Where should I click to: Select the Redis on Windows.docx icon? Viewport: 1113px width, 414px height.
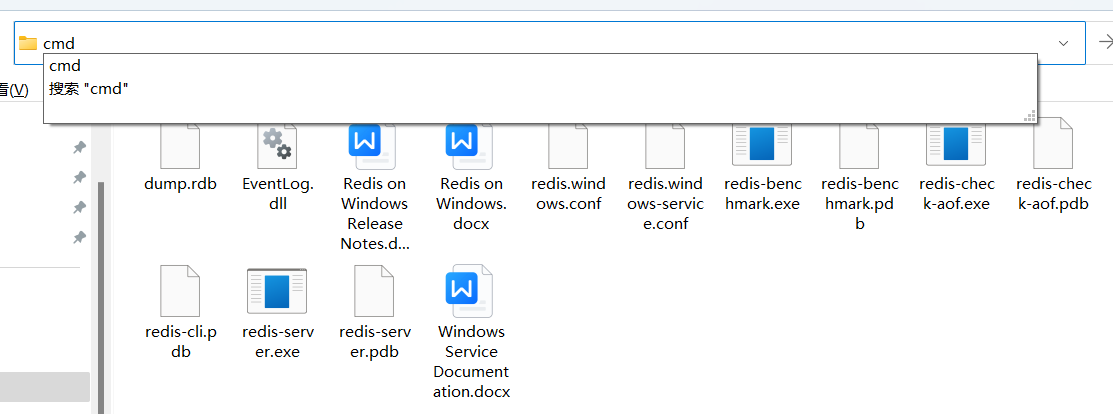click(x=470, y=146)
